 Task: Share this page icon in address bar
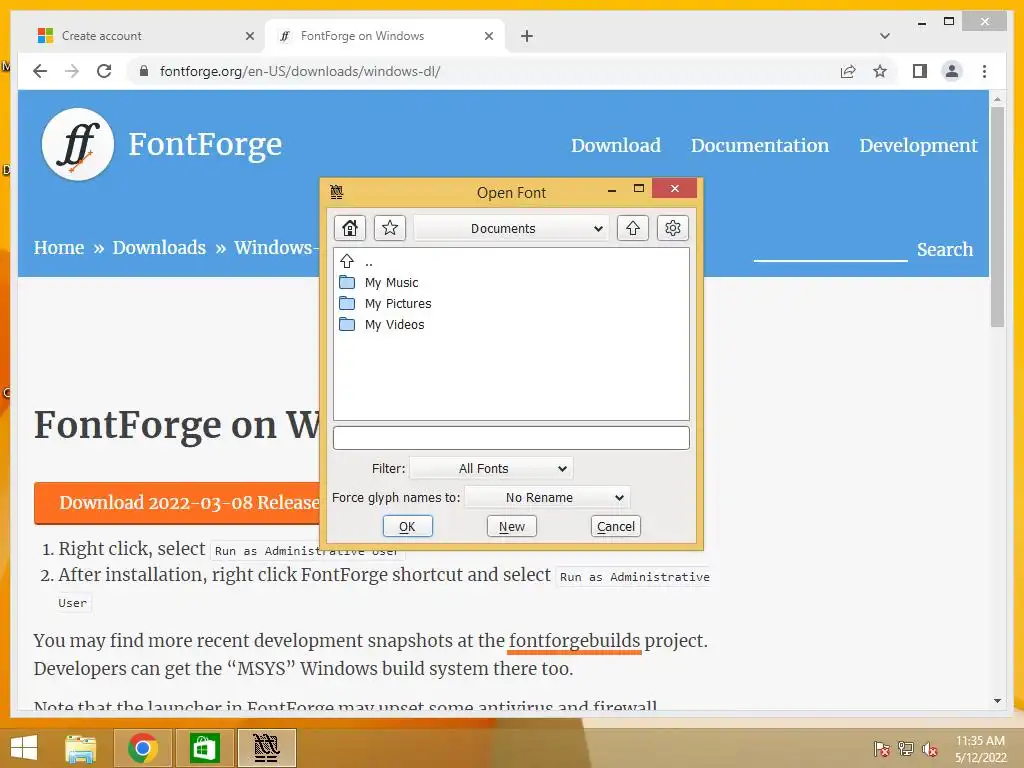coord(848,71)
